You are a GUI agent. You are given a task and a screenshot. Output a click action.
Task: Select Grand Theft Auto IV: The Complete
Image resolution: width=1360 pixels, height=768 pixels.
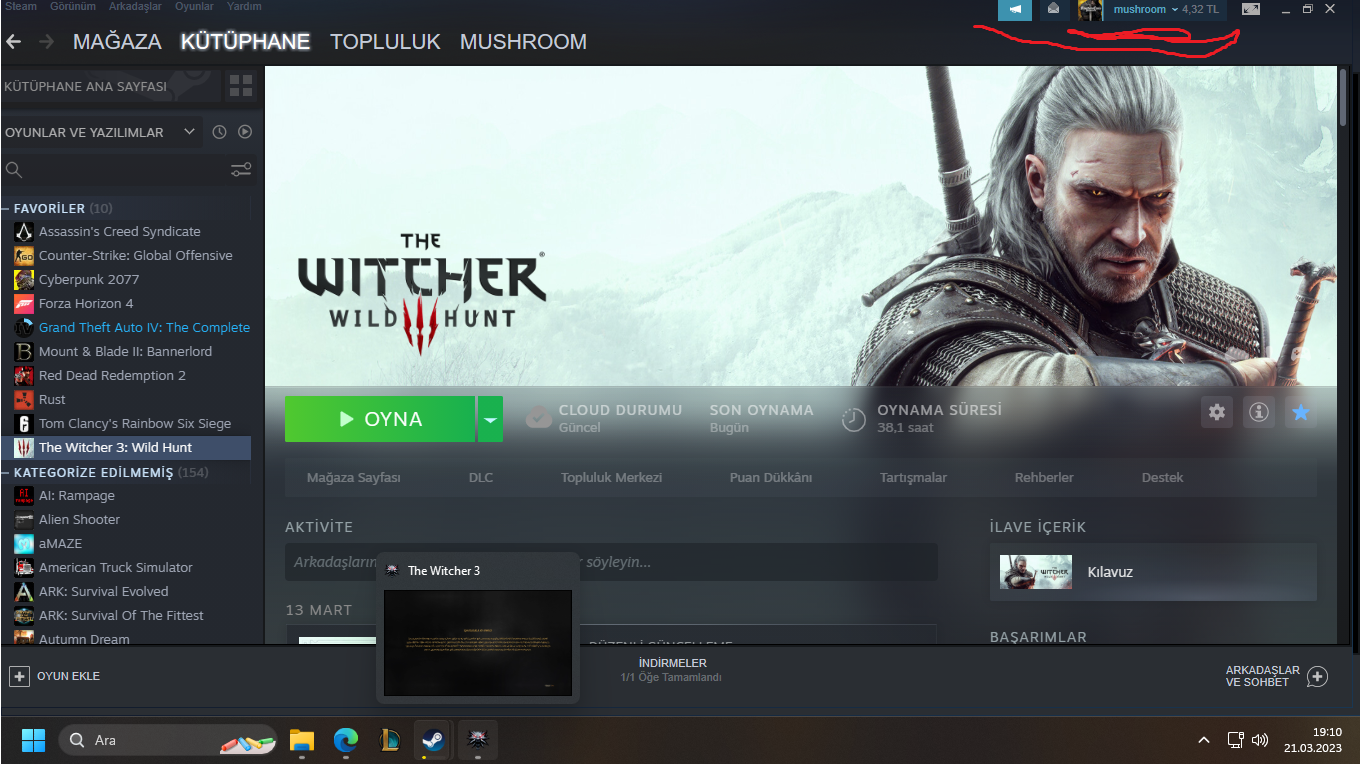144,327
